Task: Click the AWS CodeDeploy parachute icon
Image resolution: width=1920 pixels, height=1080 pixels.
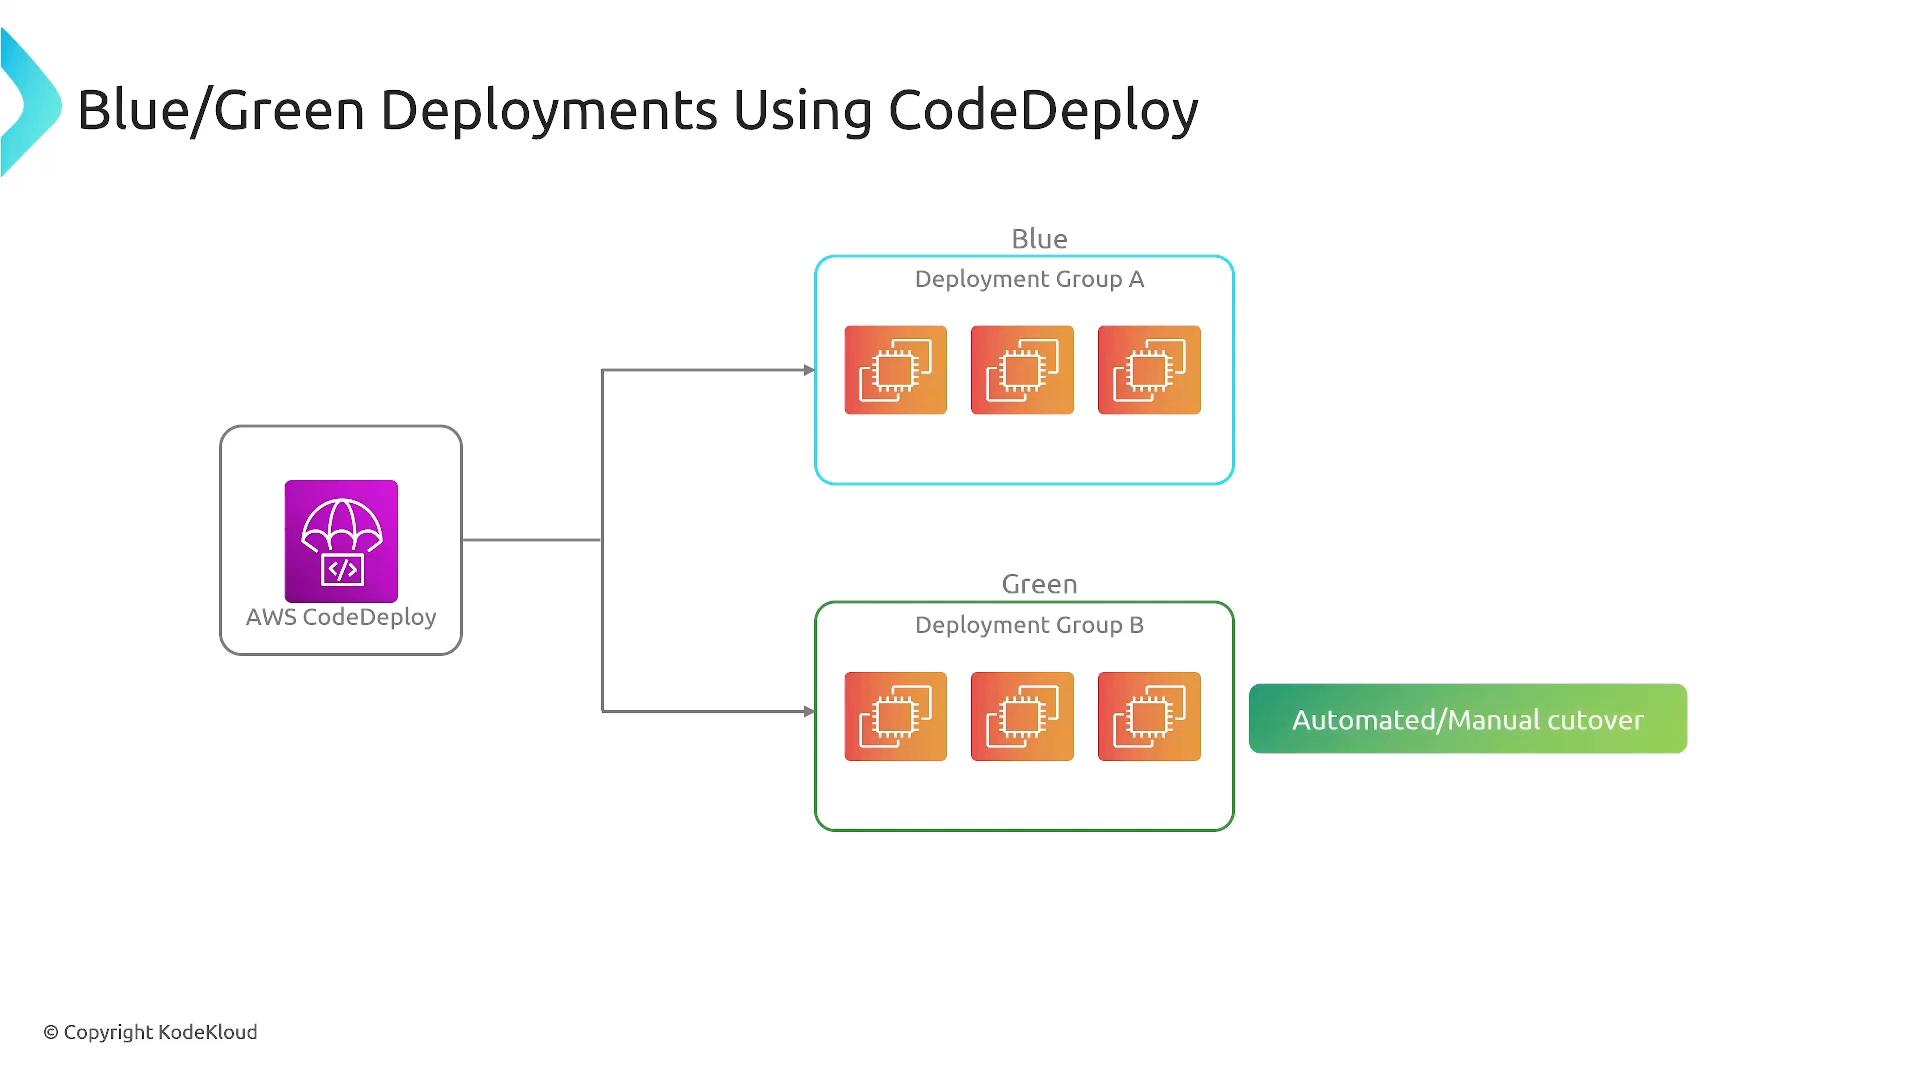Action: [x=341, y=541]
